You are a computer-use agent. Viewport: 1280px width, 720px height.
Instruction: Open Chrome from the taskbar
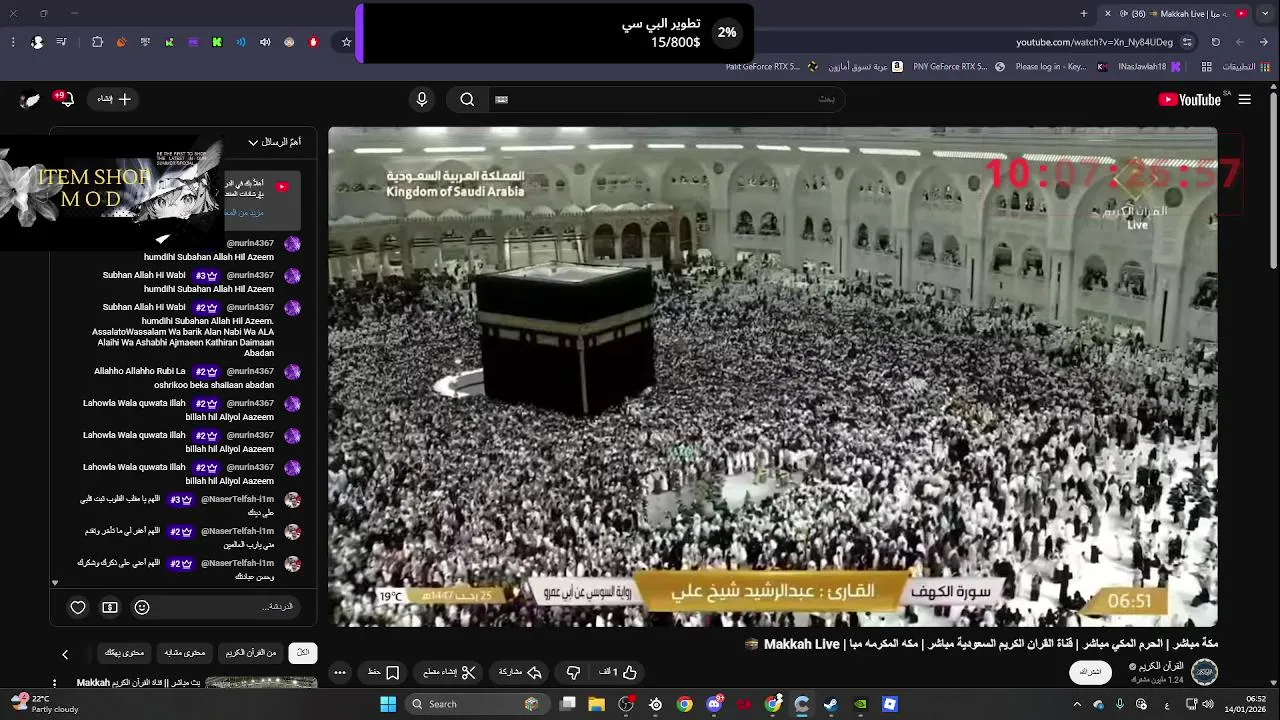pos(685,704)
